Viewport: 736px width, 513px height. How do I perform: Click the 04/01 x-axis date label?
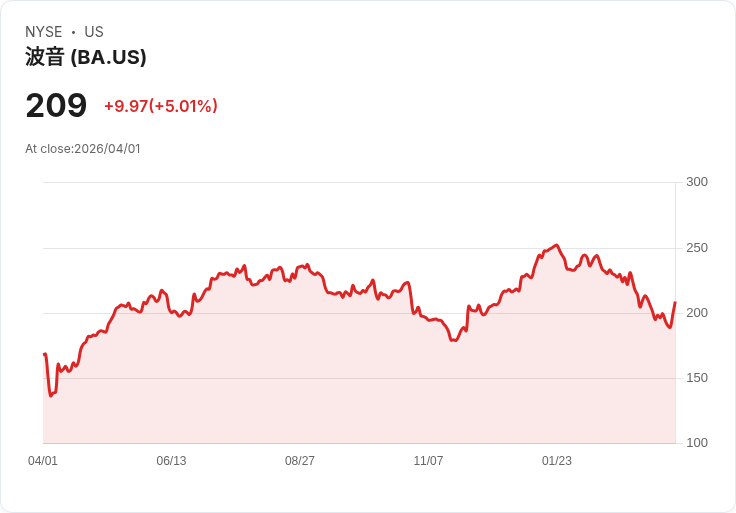click(x=43, y=461)
